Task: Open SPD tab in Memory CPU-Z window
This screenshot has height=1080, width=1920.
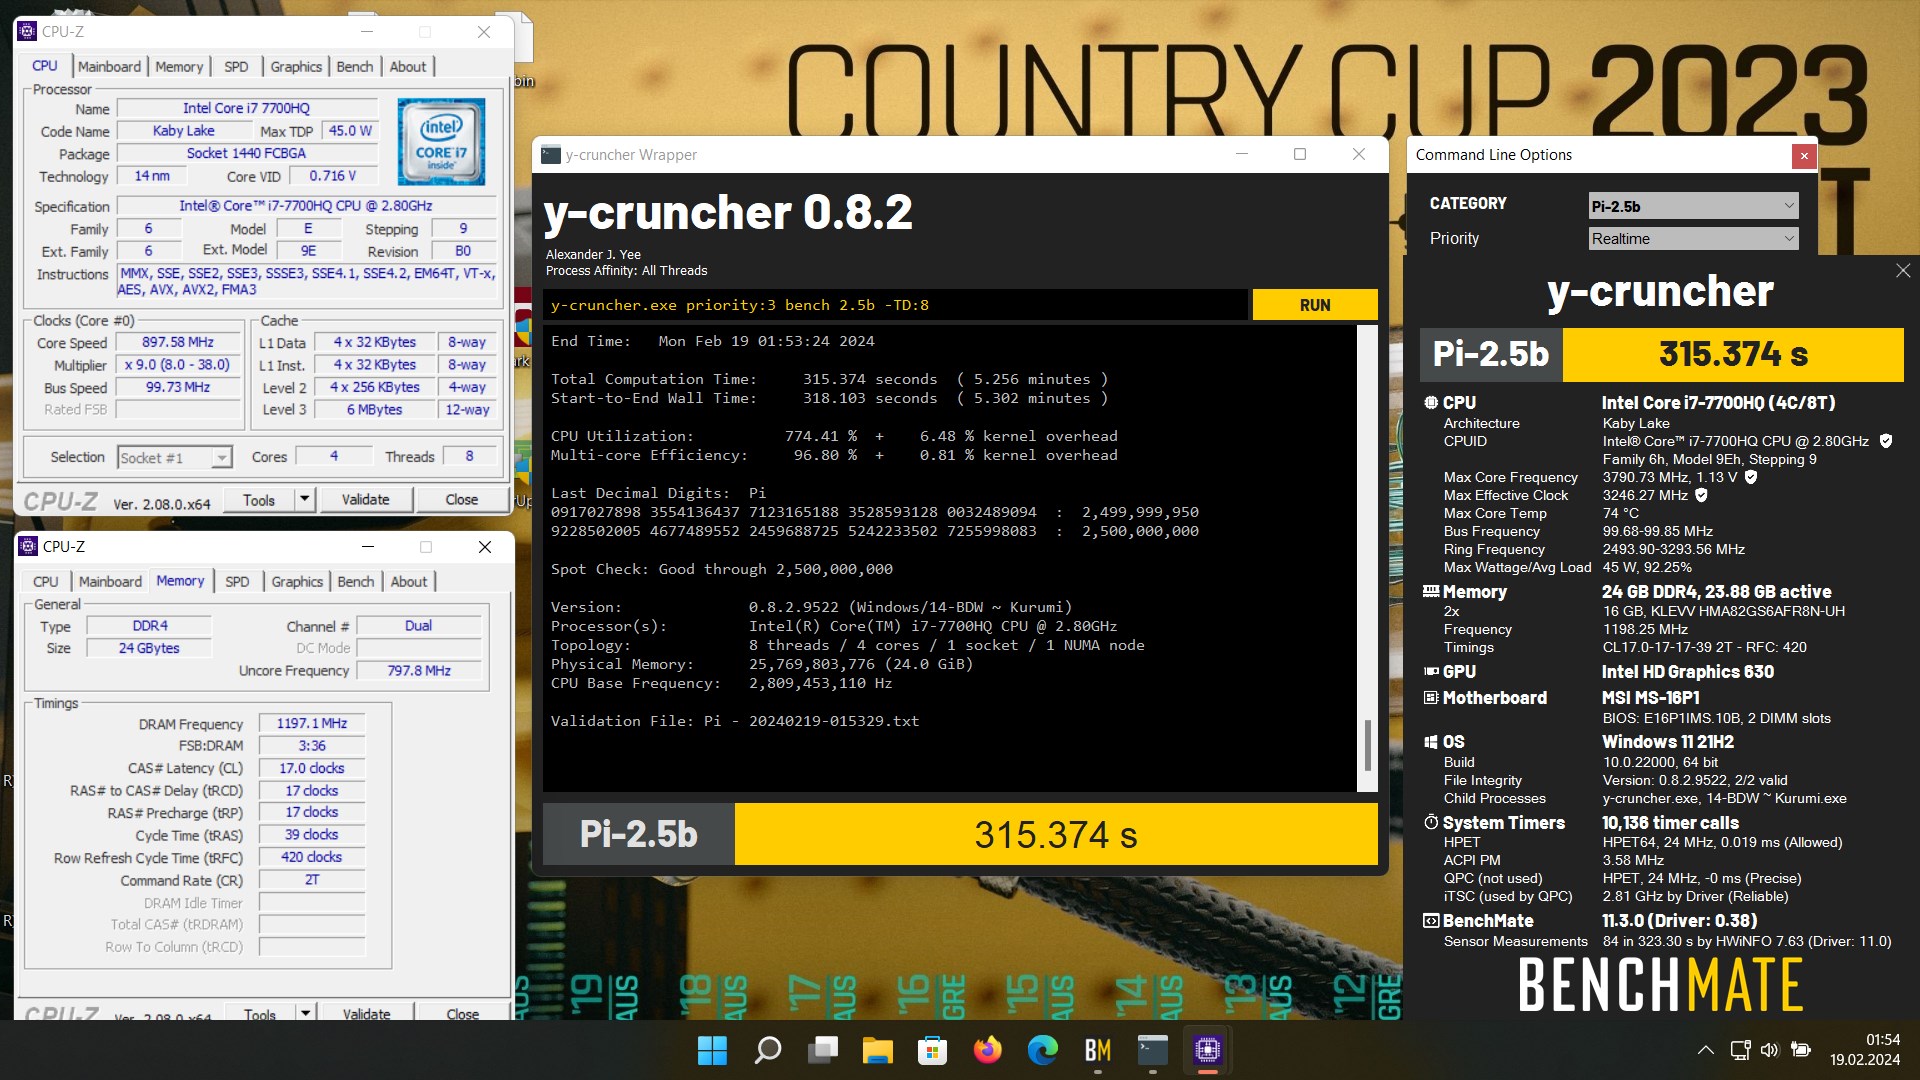Action: [237, 581]
